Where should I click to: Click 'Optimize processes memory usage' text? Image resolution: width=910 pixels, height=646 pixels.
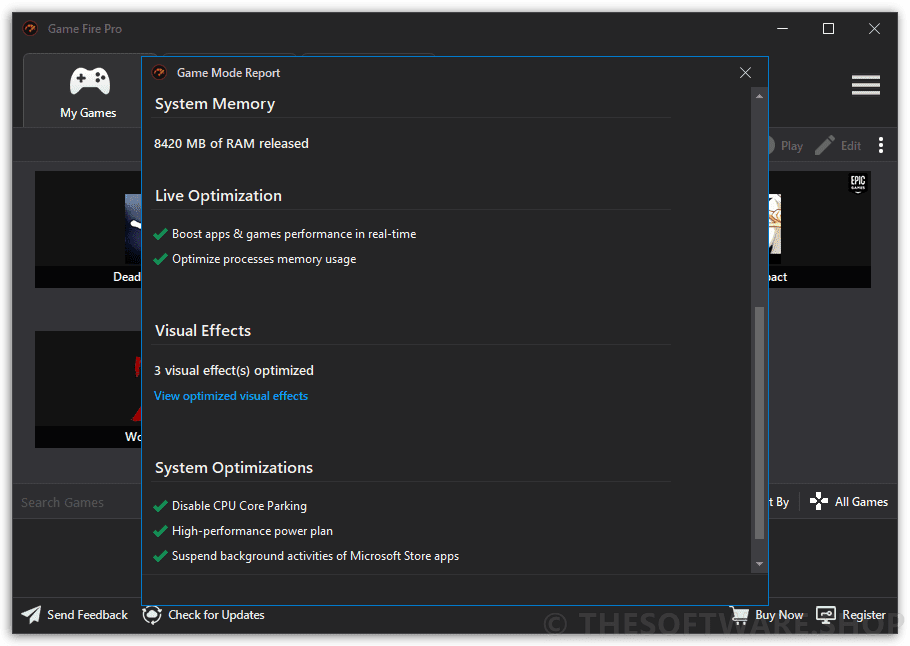264,259
